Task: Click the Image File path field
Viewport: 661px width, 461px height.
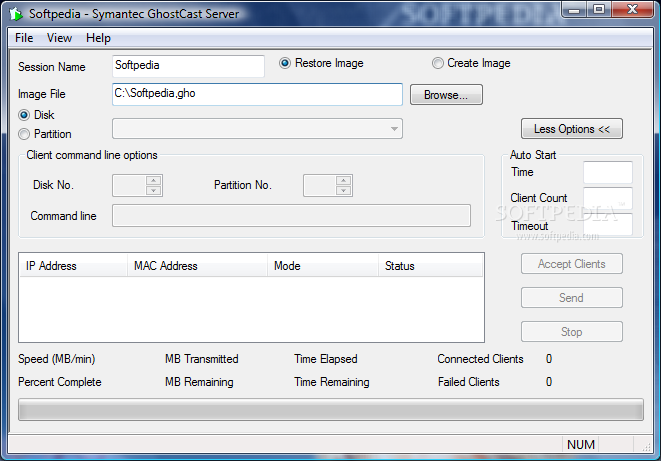Action: tap(257, 94)
